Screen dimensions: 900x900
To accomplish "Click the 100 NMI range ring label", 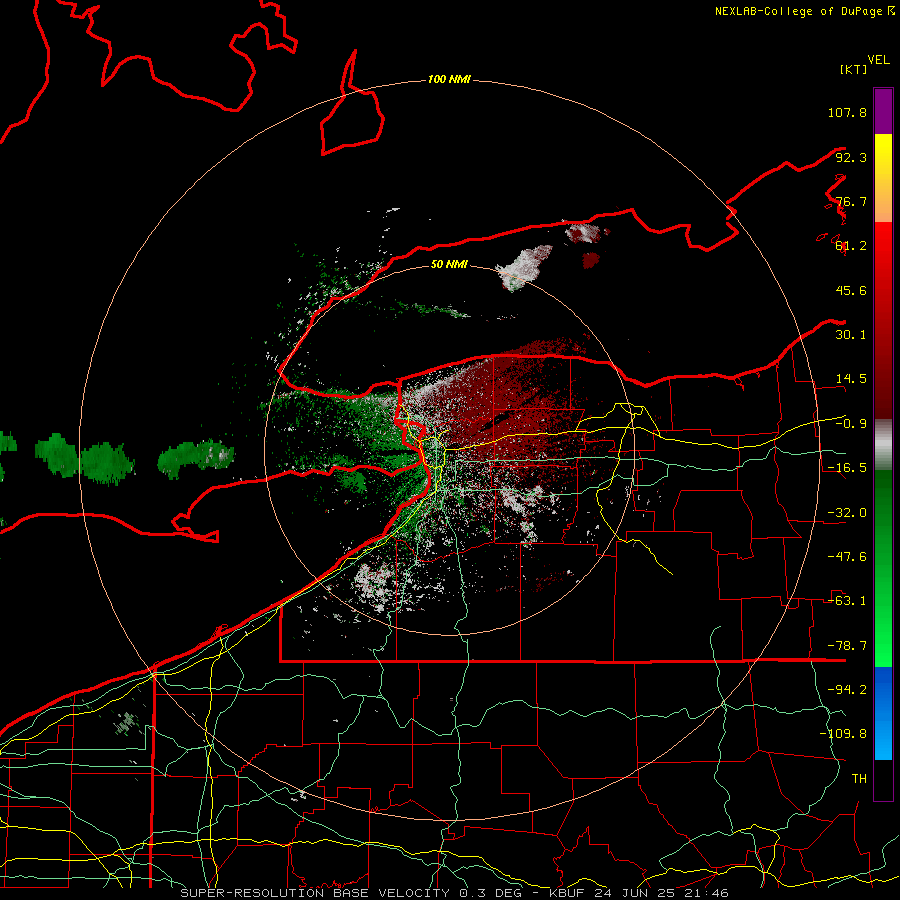I will (449, 79).
